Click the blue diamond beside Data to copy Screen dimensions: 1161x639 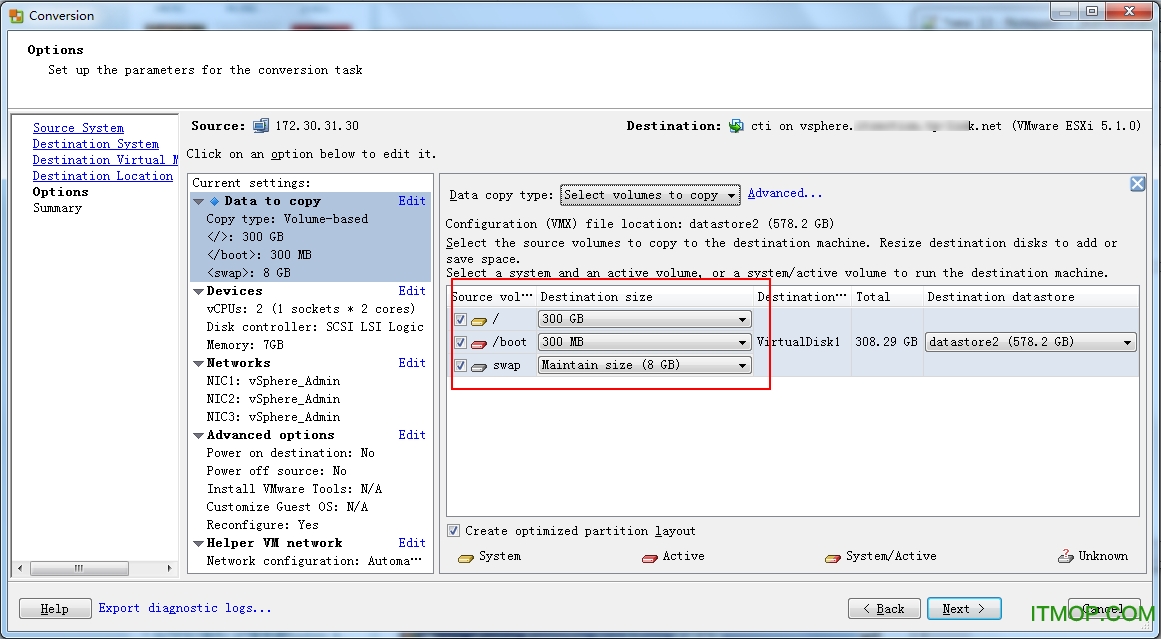tap(215, 201)
